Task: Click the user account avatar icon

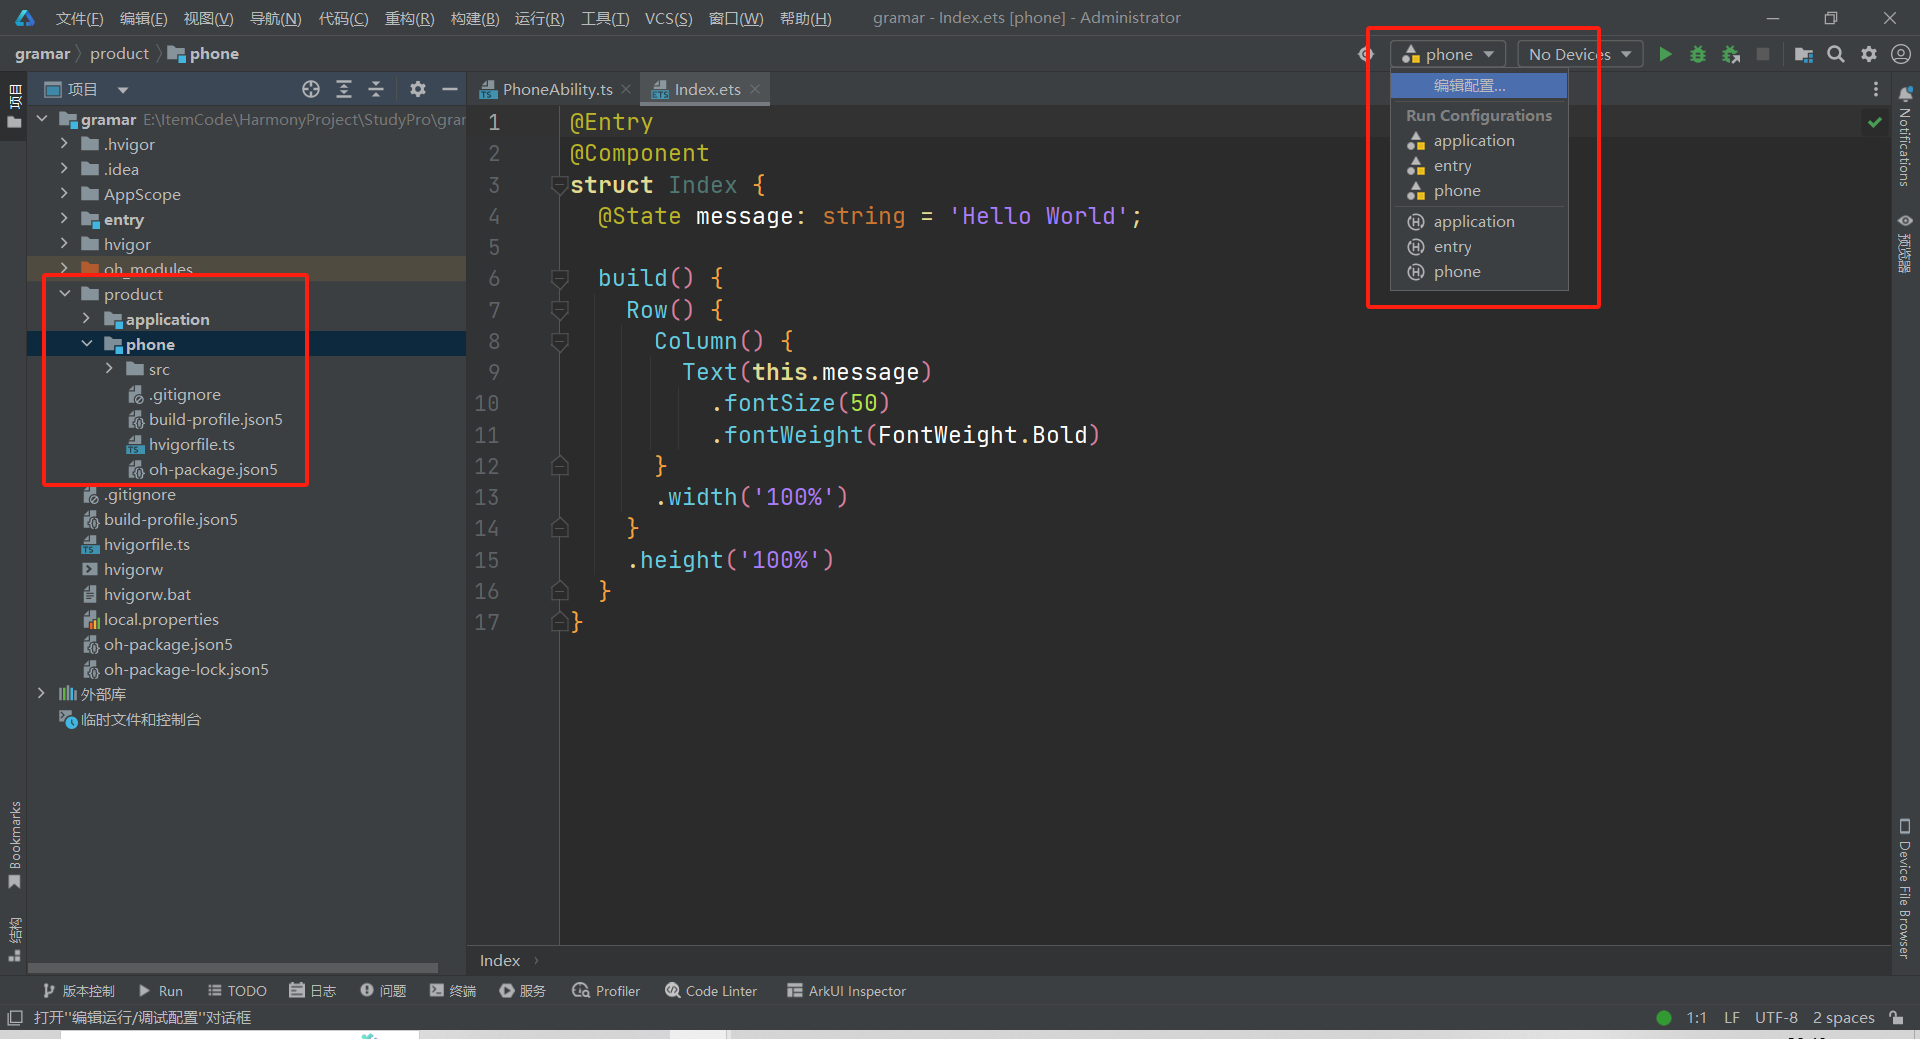Action: coord(1901,54)
